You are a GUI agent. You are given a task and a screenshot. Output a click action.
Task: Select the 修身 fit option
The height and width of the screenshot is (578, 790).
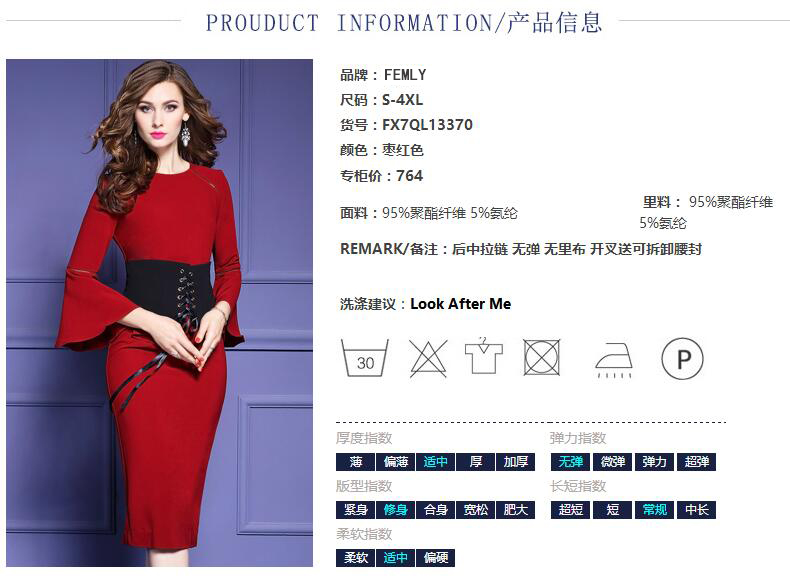[396, 510]
